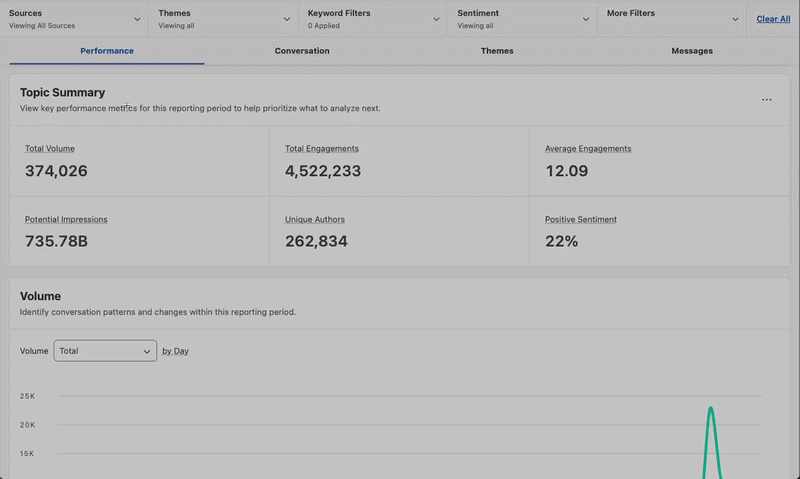Click the Total Volume metric label
The image size is (800, 479).
[x=50, y=148]
